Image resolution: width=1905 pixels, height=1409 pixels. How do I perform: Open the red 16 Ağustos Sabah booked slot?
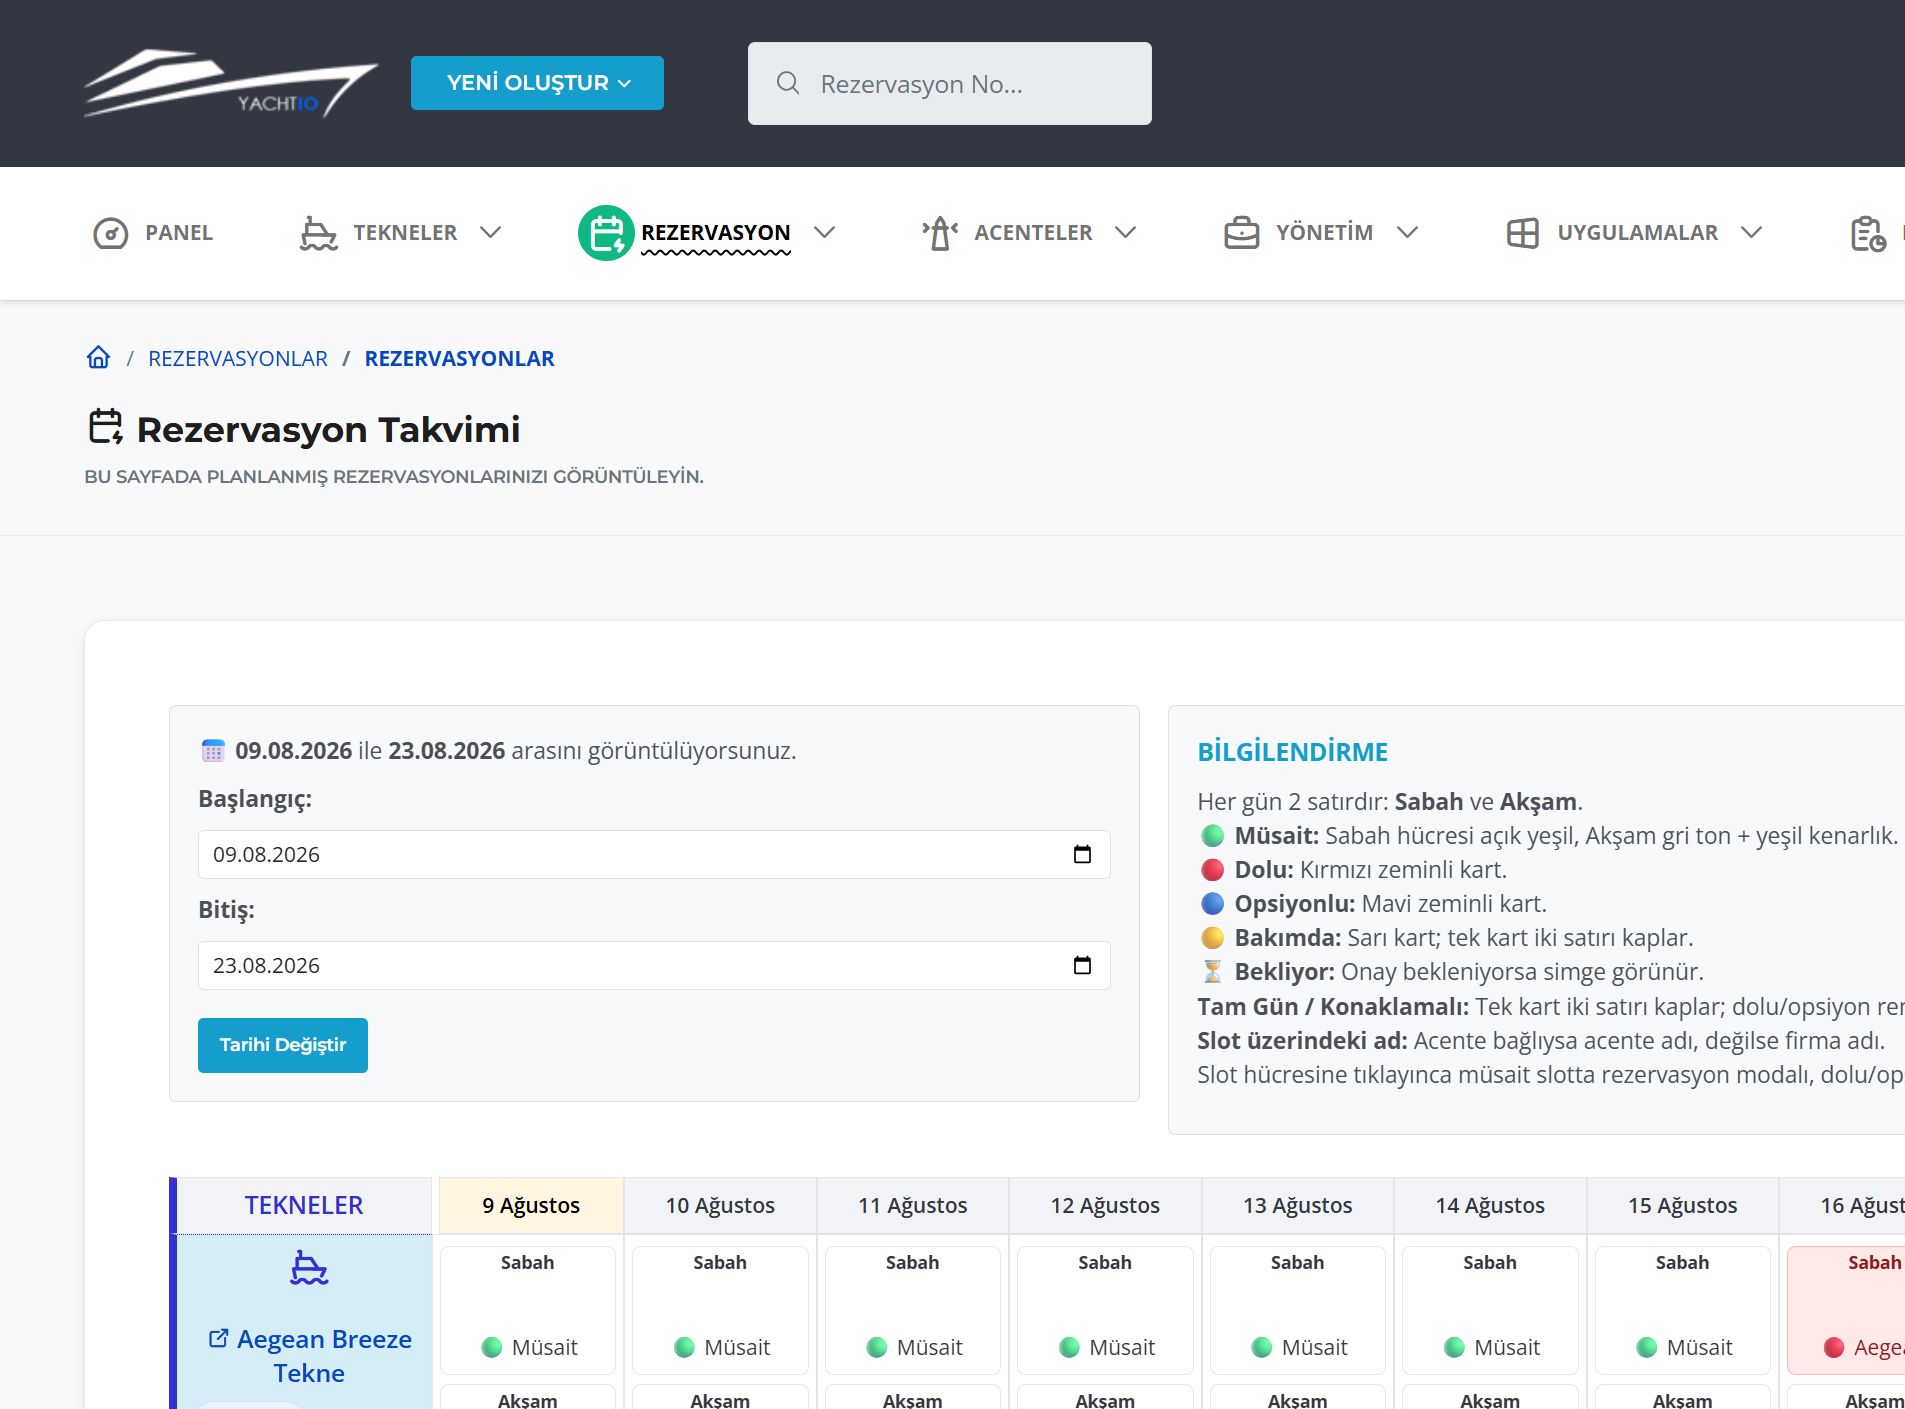pyautogui.click(x=1846, y=1309)
